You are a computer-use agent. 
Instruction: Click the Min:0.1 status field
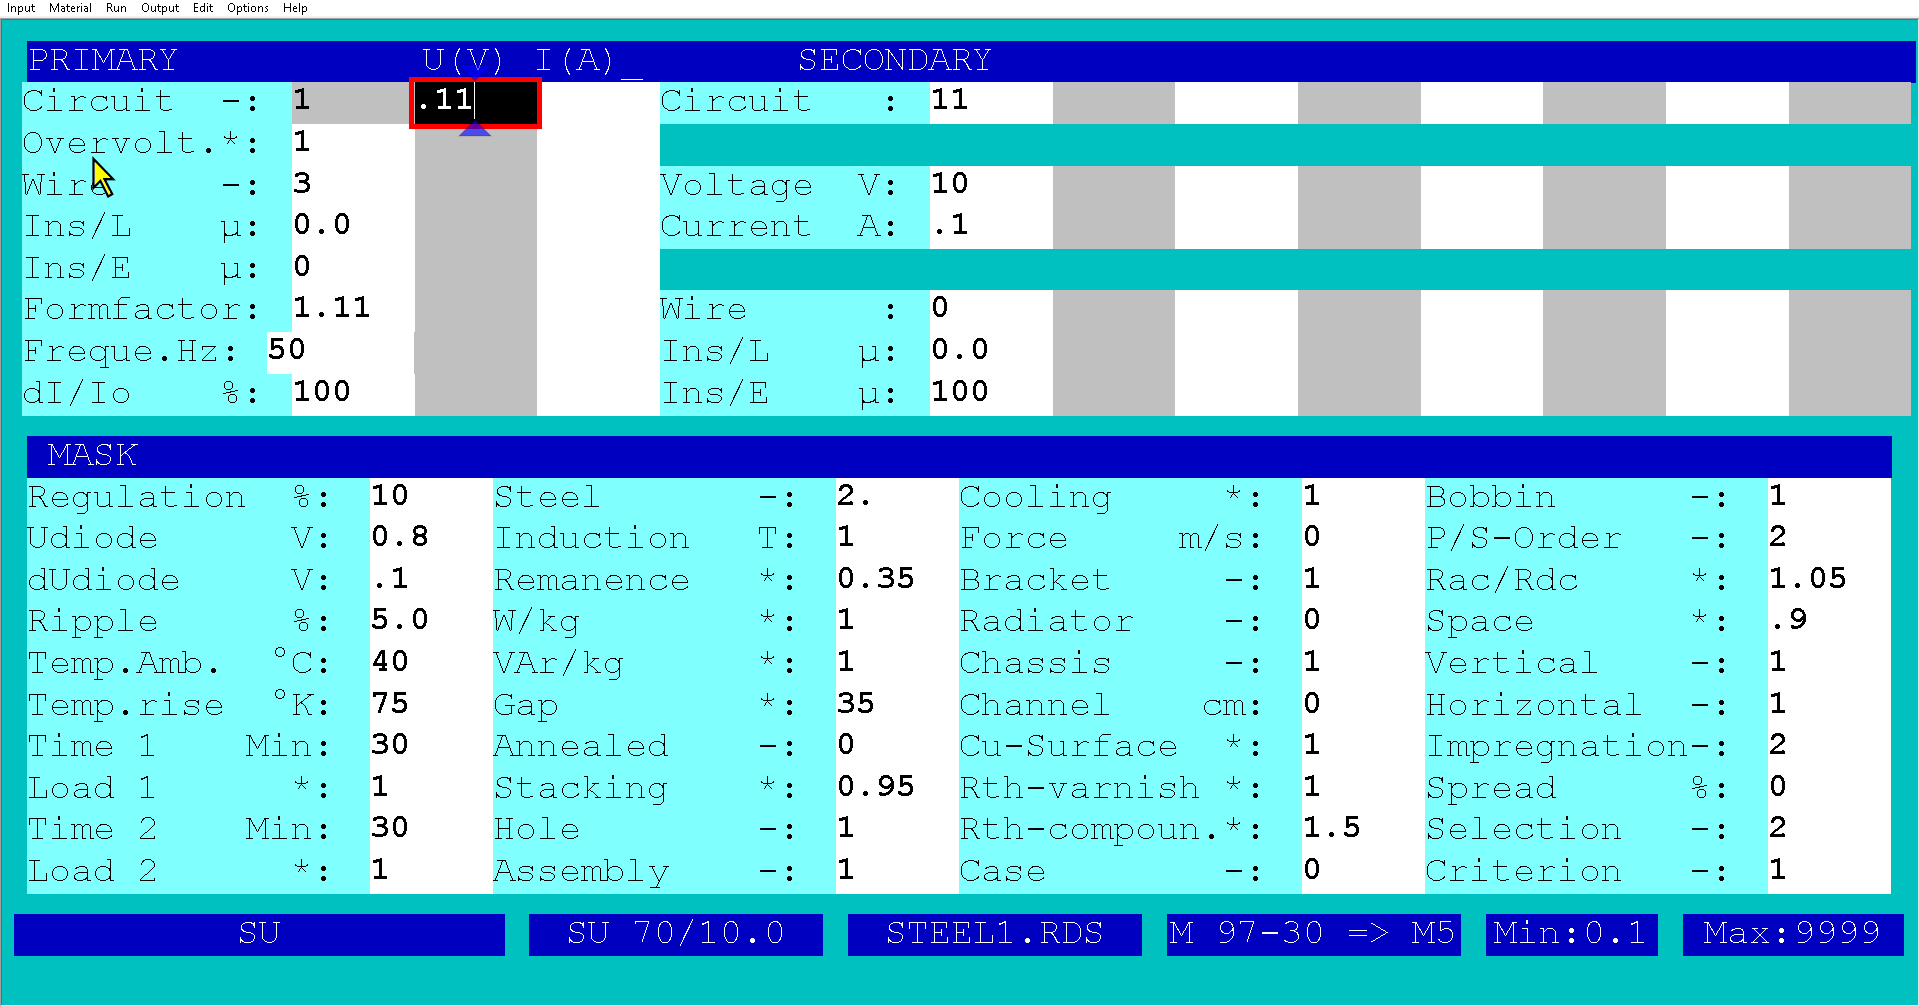point(1570,933)
